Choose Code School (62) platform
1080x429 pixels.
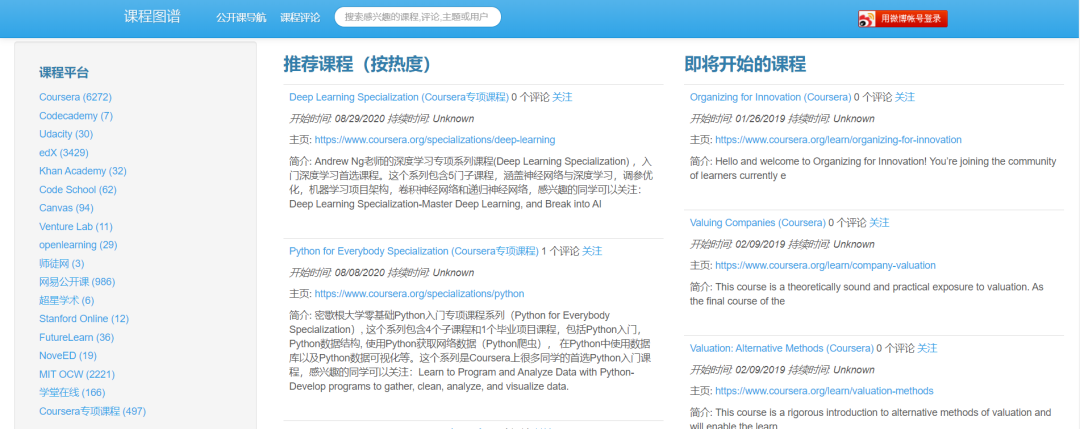tap(78, 190)
